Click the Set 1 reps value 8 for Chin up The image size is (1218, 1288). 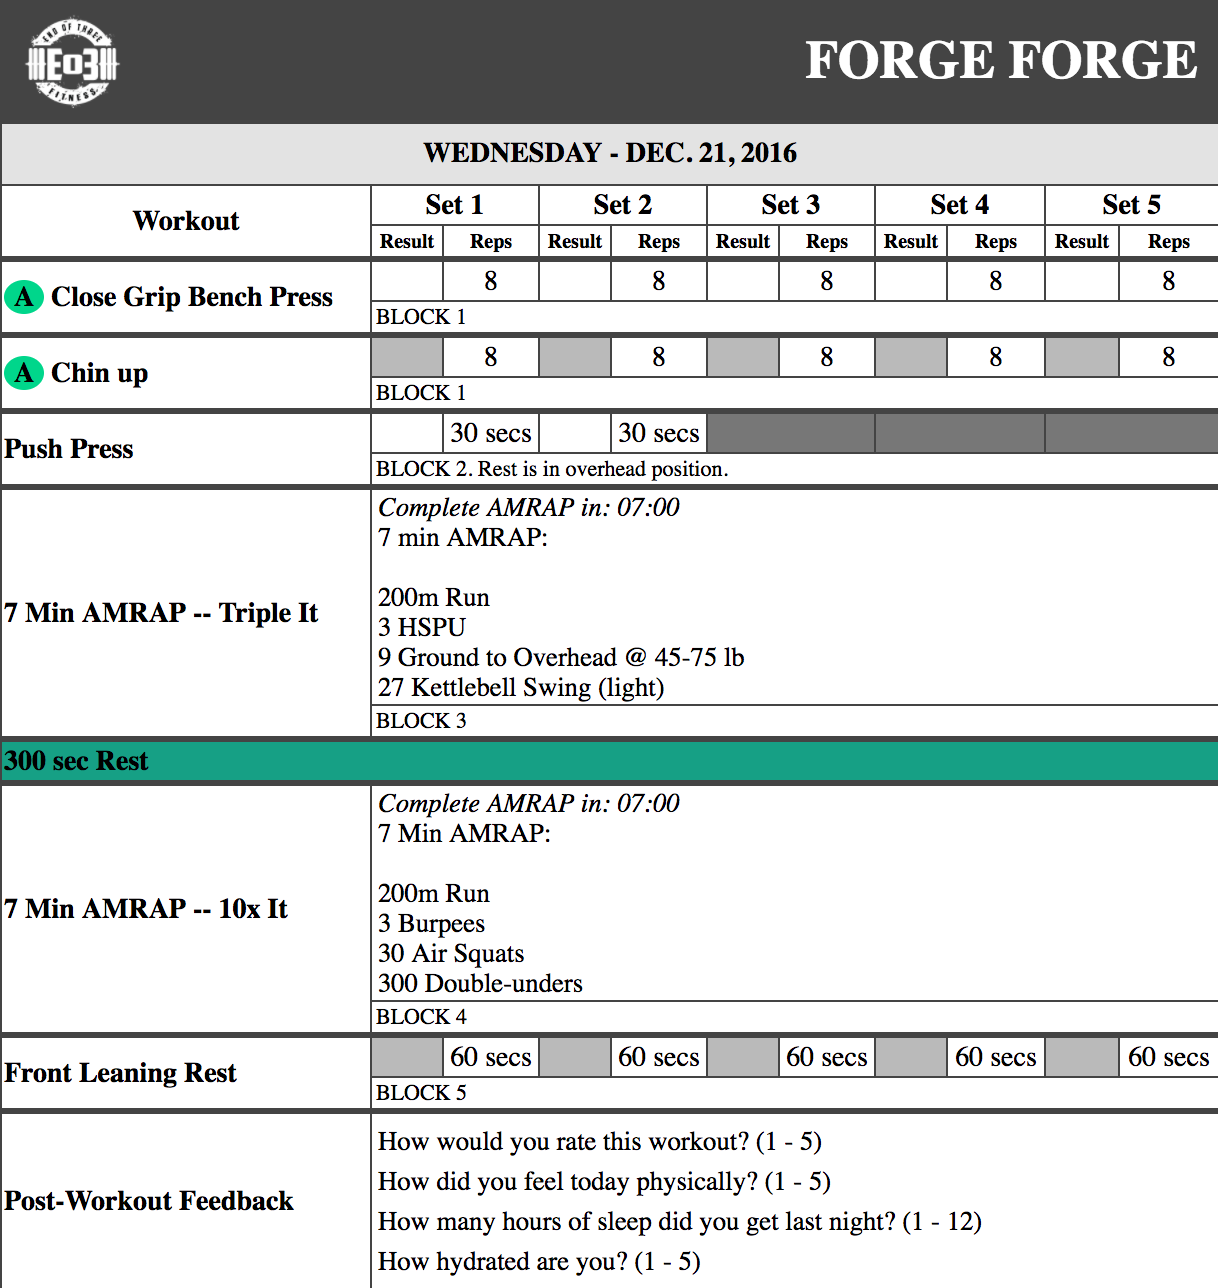(491, 357)
